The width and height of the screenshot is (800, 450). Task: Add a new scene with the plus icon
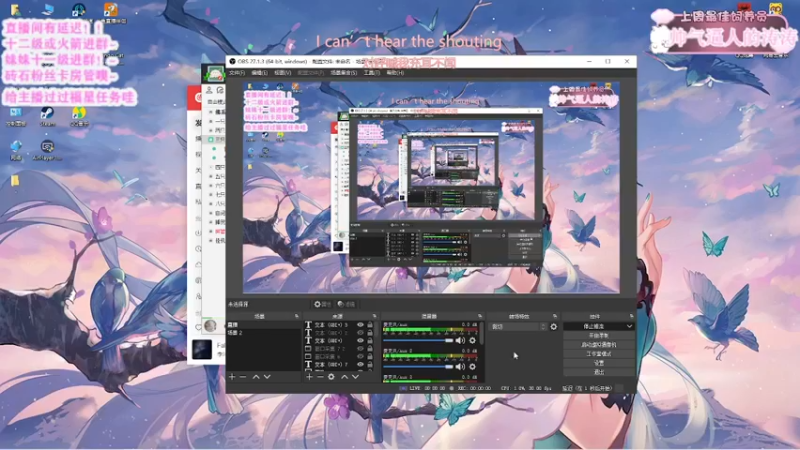tap(232, 377)
